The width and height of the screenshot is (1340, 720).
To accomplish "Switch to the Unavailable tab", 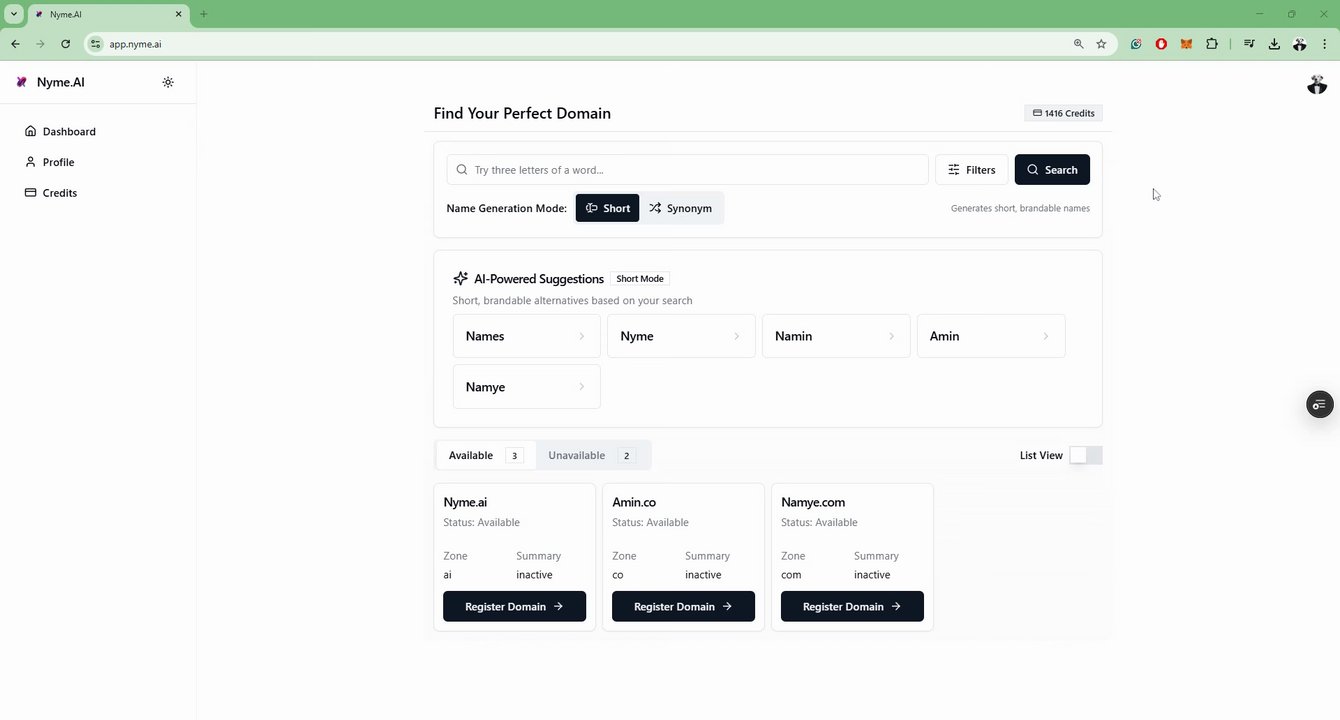I will pyautogui.click(x=591, y=455).
